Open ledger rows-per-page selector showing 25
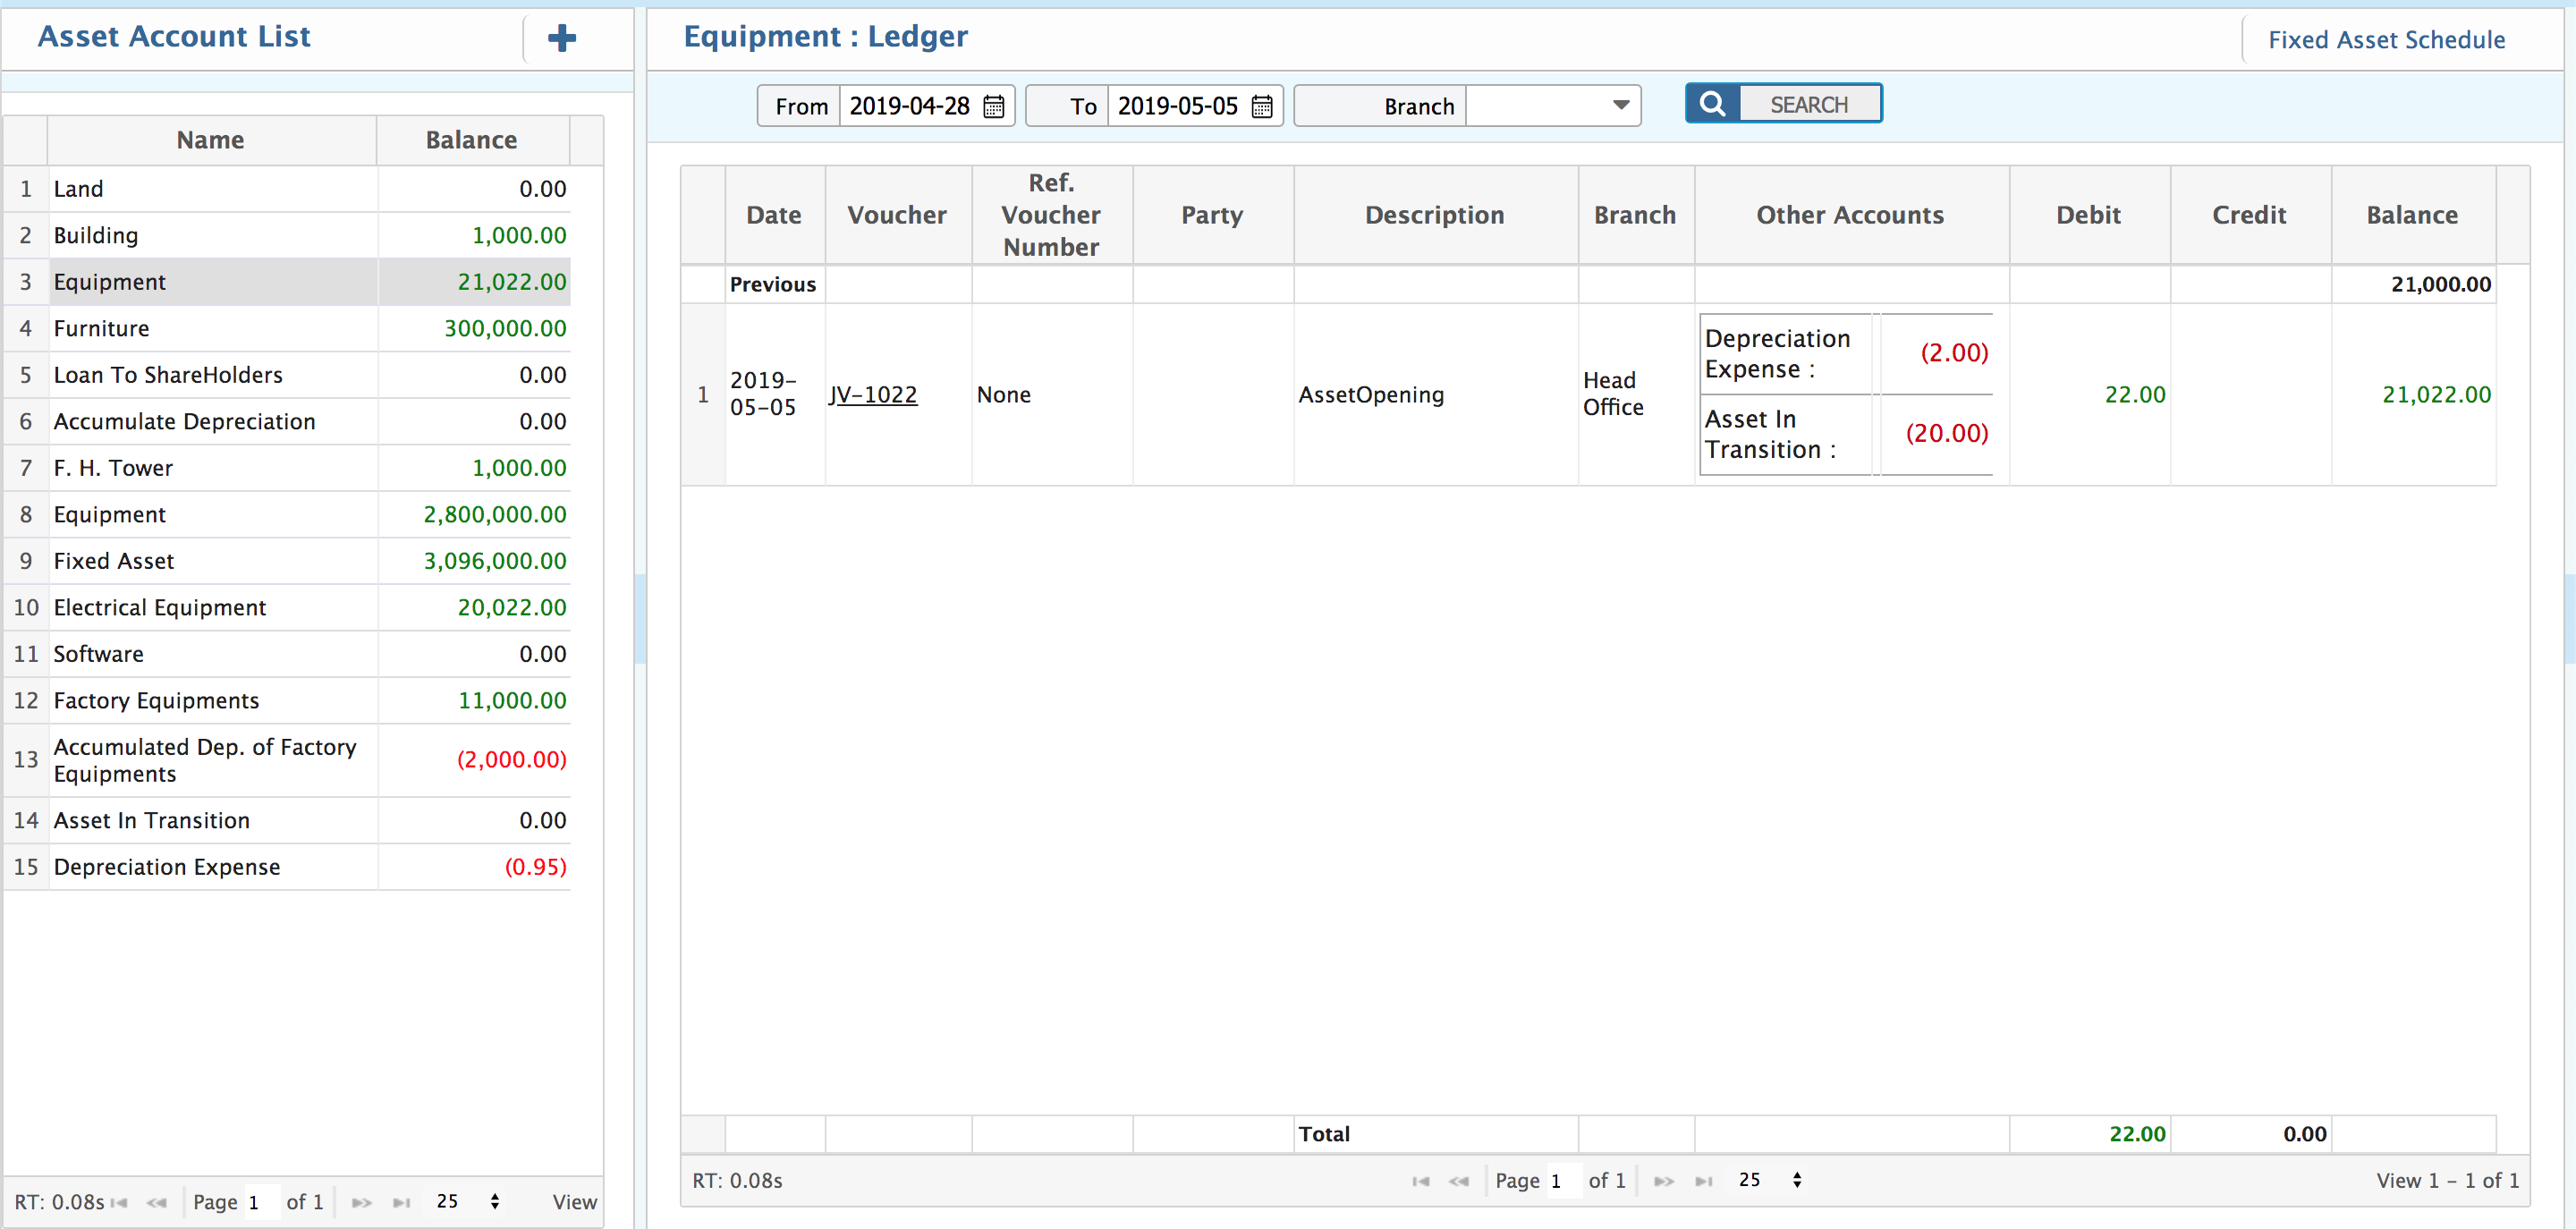2576x1229 pixels. [x=1773, y=1180]
